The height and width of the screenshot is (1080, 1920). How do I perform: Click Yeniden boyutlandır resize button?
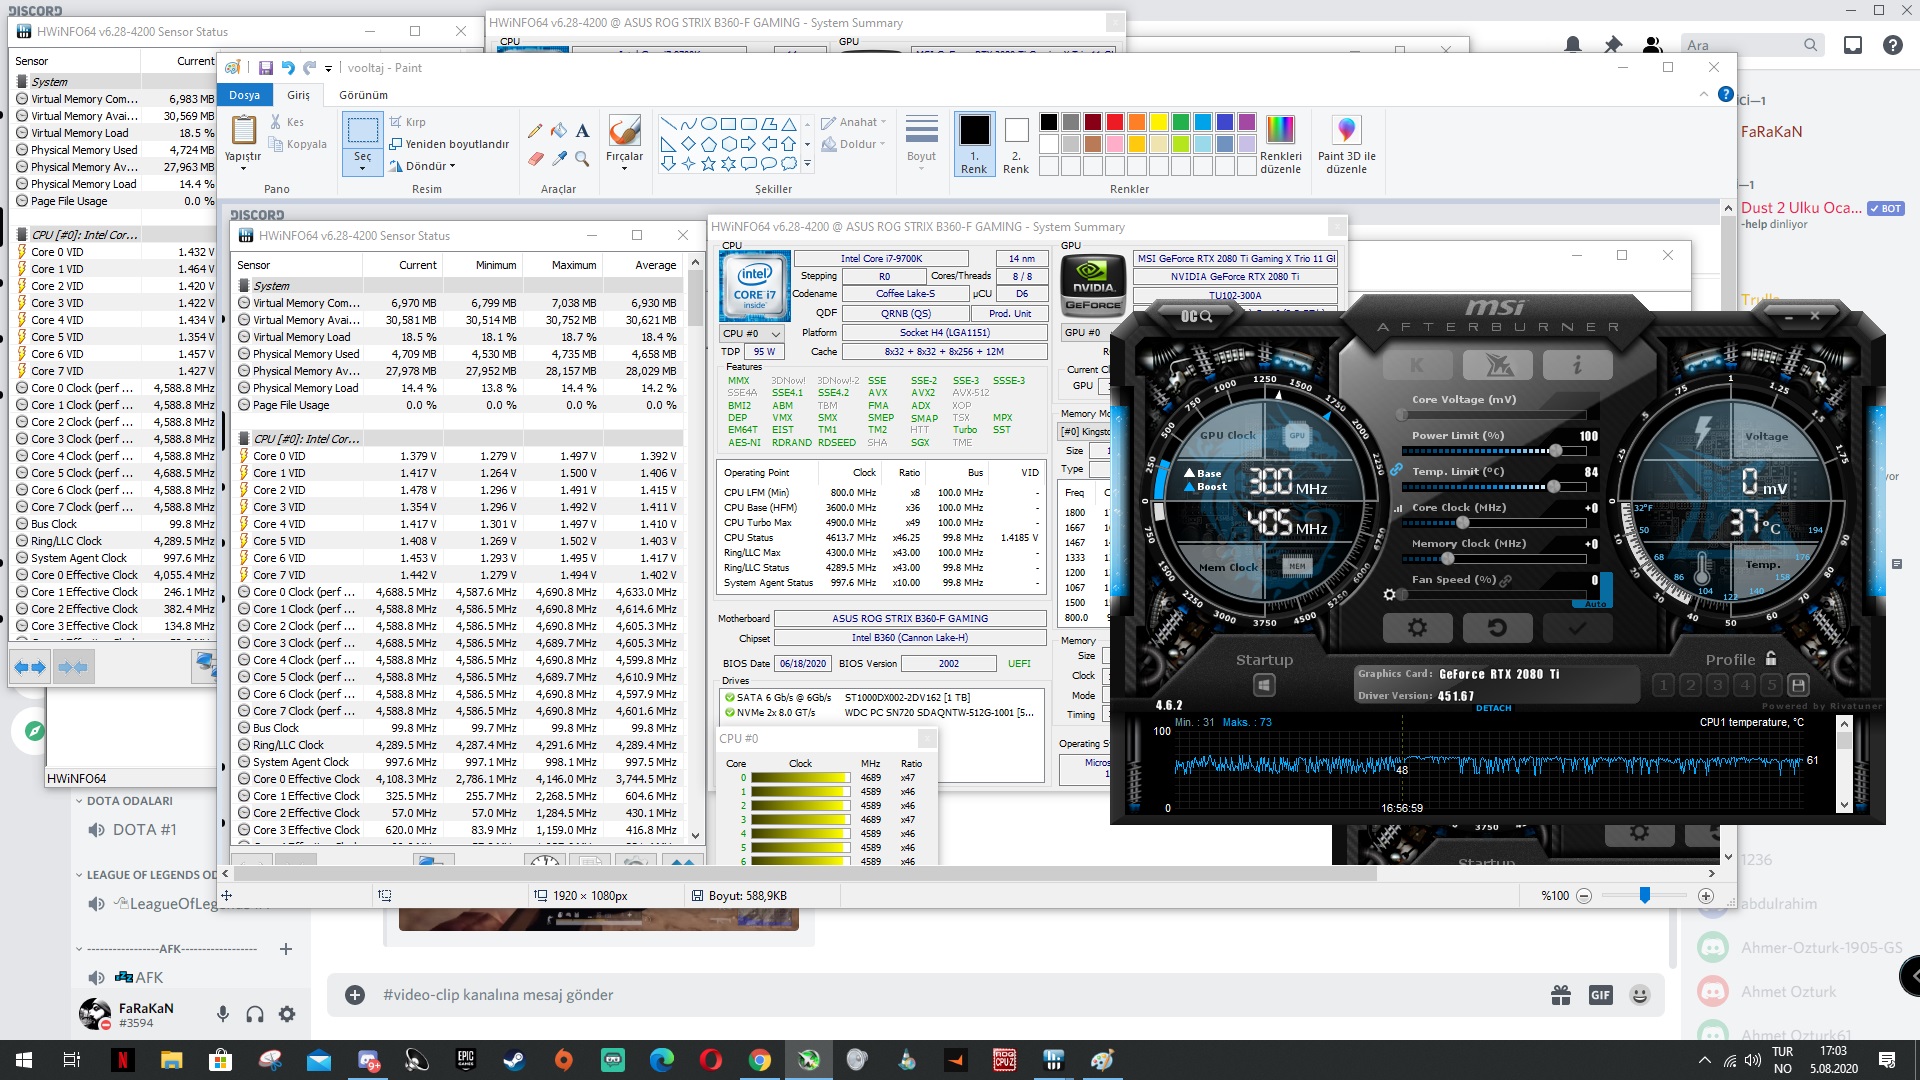(x=449, y=144)
